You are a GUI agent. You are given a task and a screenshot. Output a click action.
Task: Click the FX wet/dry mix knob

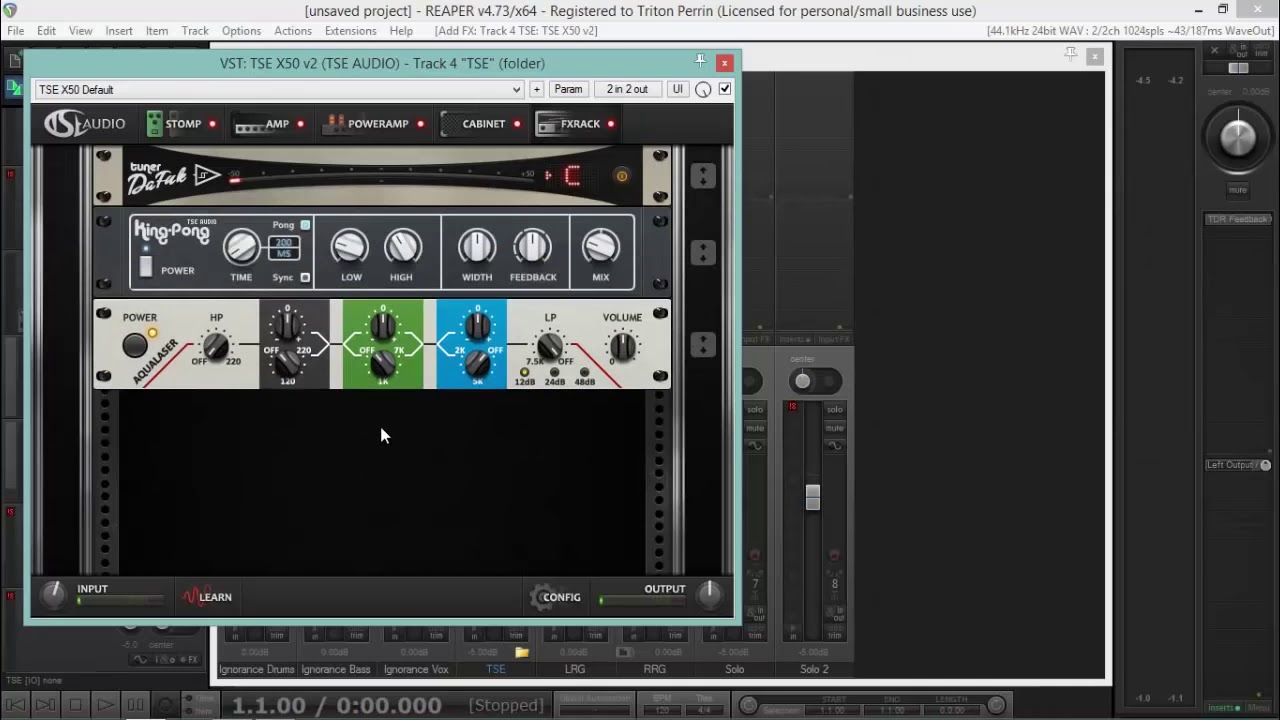click(x=703, y=89)
